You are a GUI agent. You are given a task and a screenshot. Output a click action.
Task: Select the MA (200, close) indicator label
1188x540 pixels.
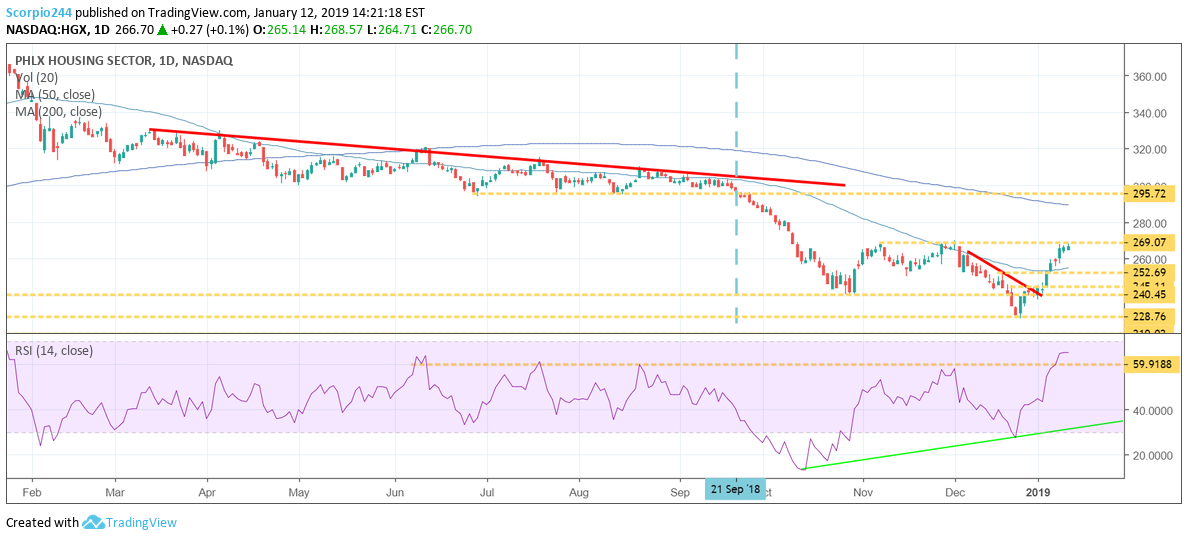tap(59, 112)
